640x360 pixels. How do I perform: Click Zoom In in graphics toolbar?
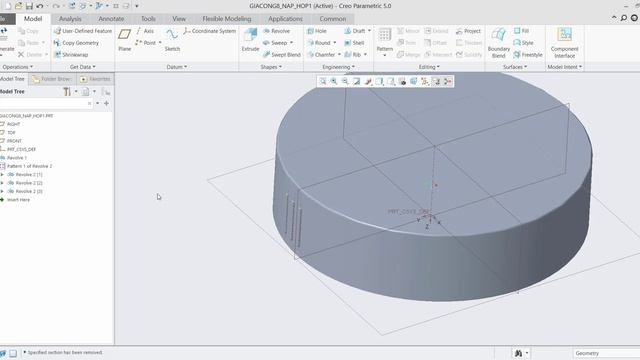point(334,81)
